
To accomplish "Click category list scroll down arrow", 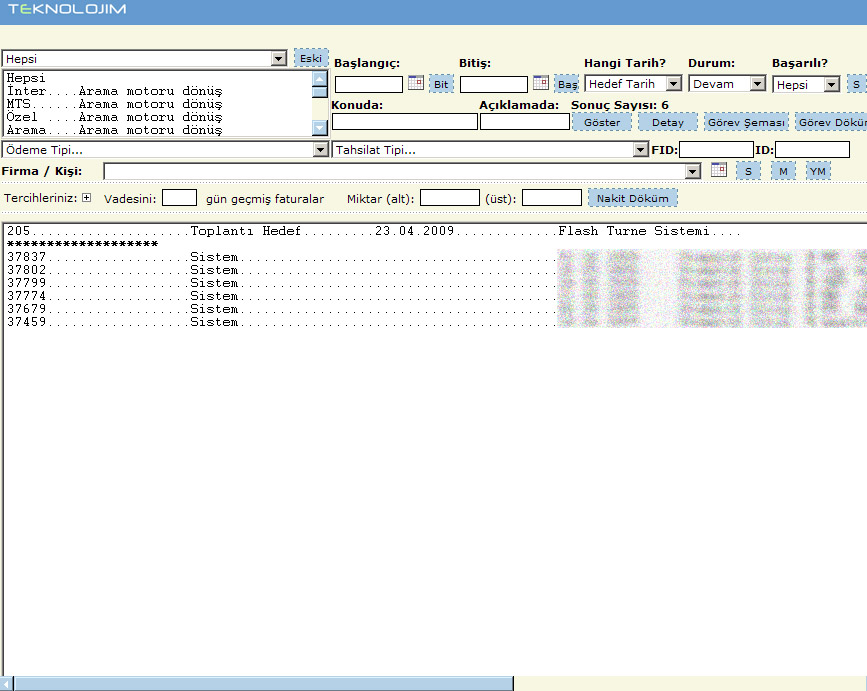I will pyautogui.click(x=320, y=128).
